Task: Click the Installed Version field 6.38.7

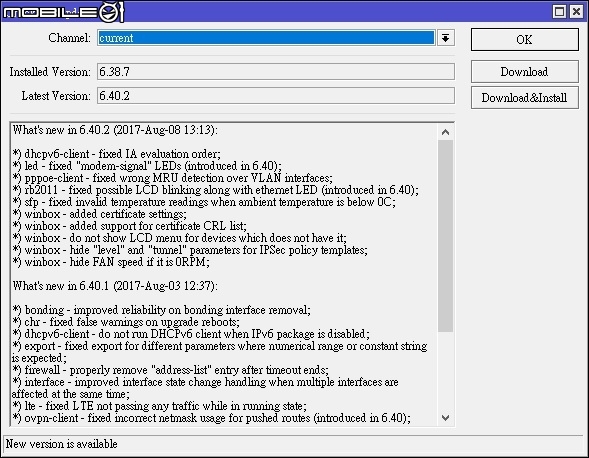Action: (276, 71)
